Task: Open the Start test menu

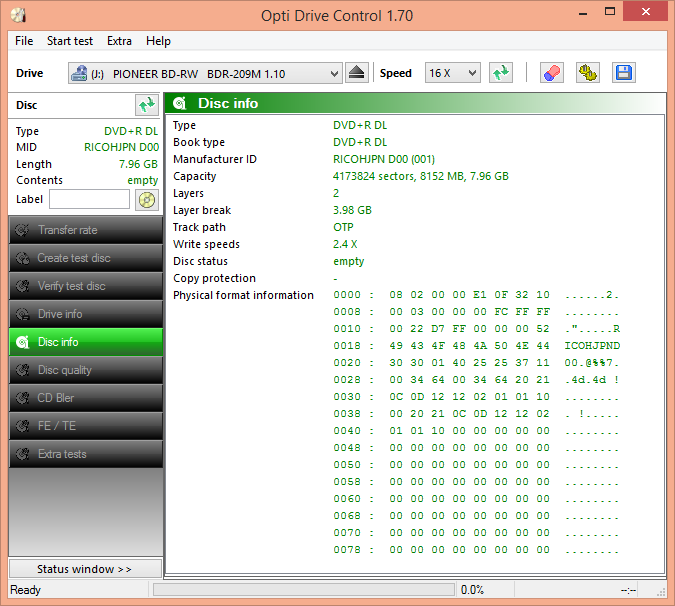Action: click(70, 41)
